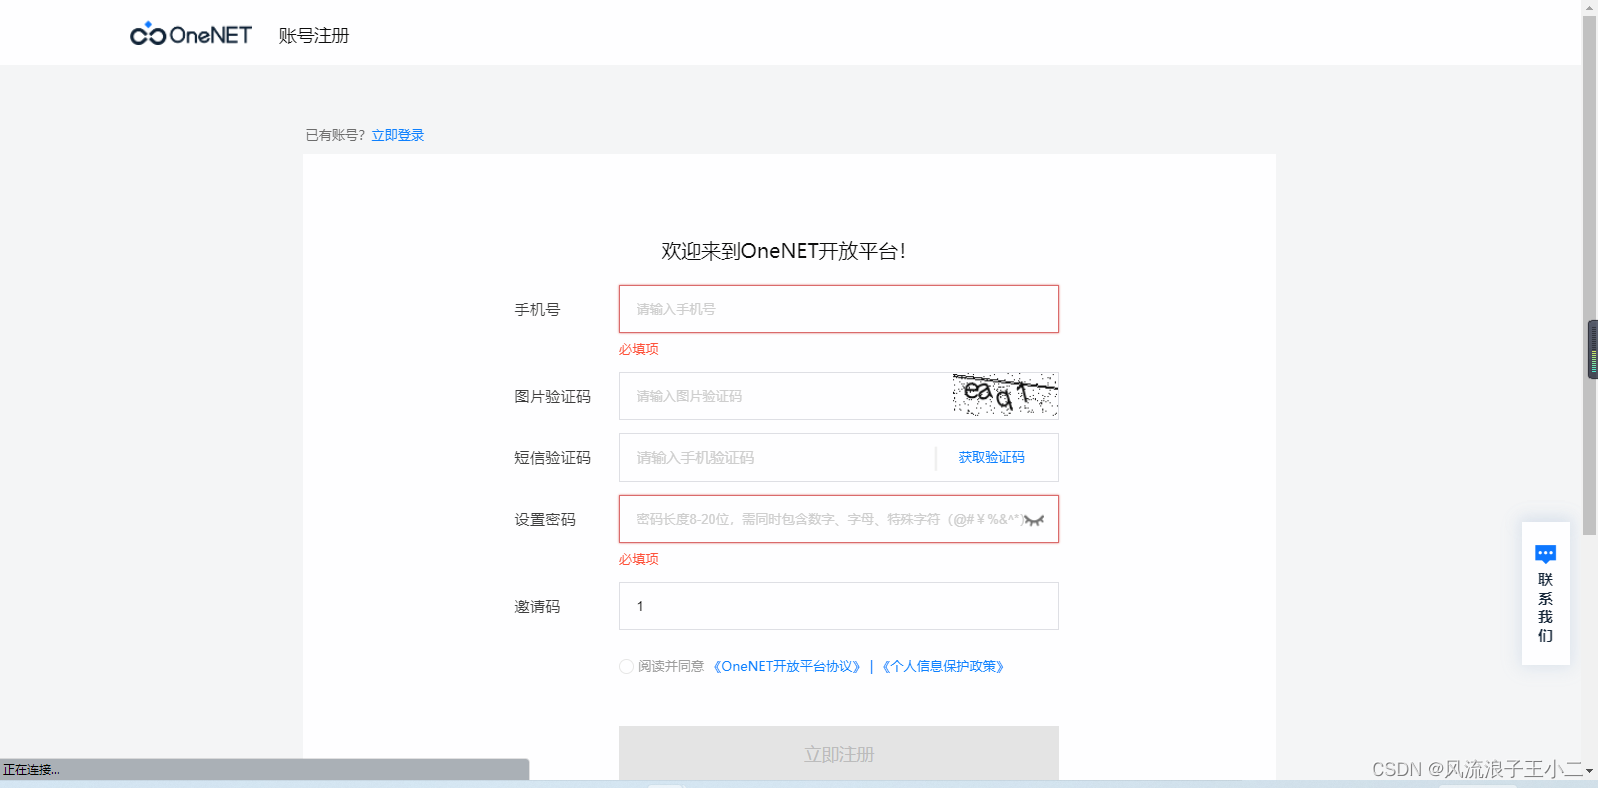Click the 账号注册 header title
Screen dimensions: 1598x788
click(x=314, y=36)
